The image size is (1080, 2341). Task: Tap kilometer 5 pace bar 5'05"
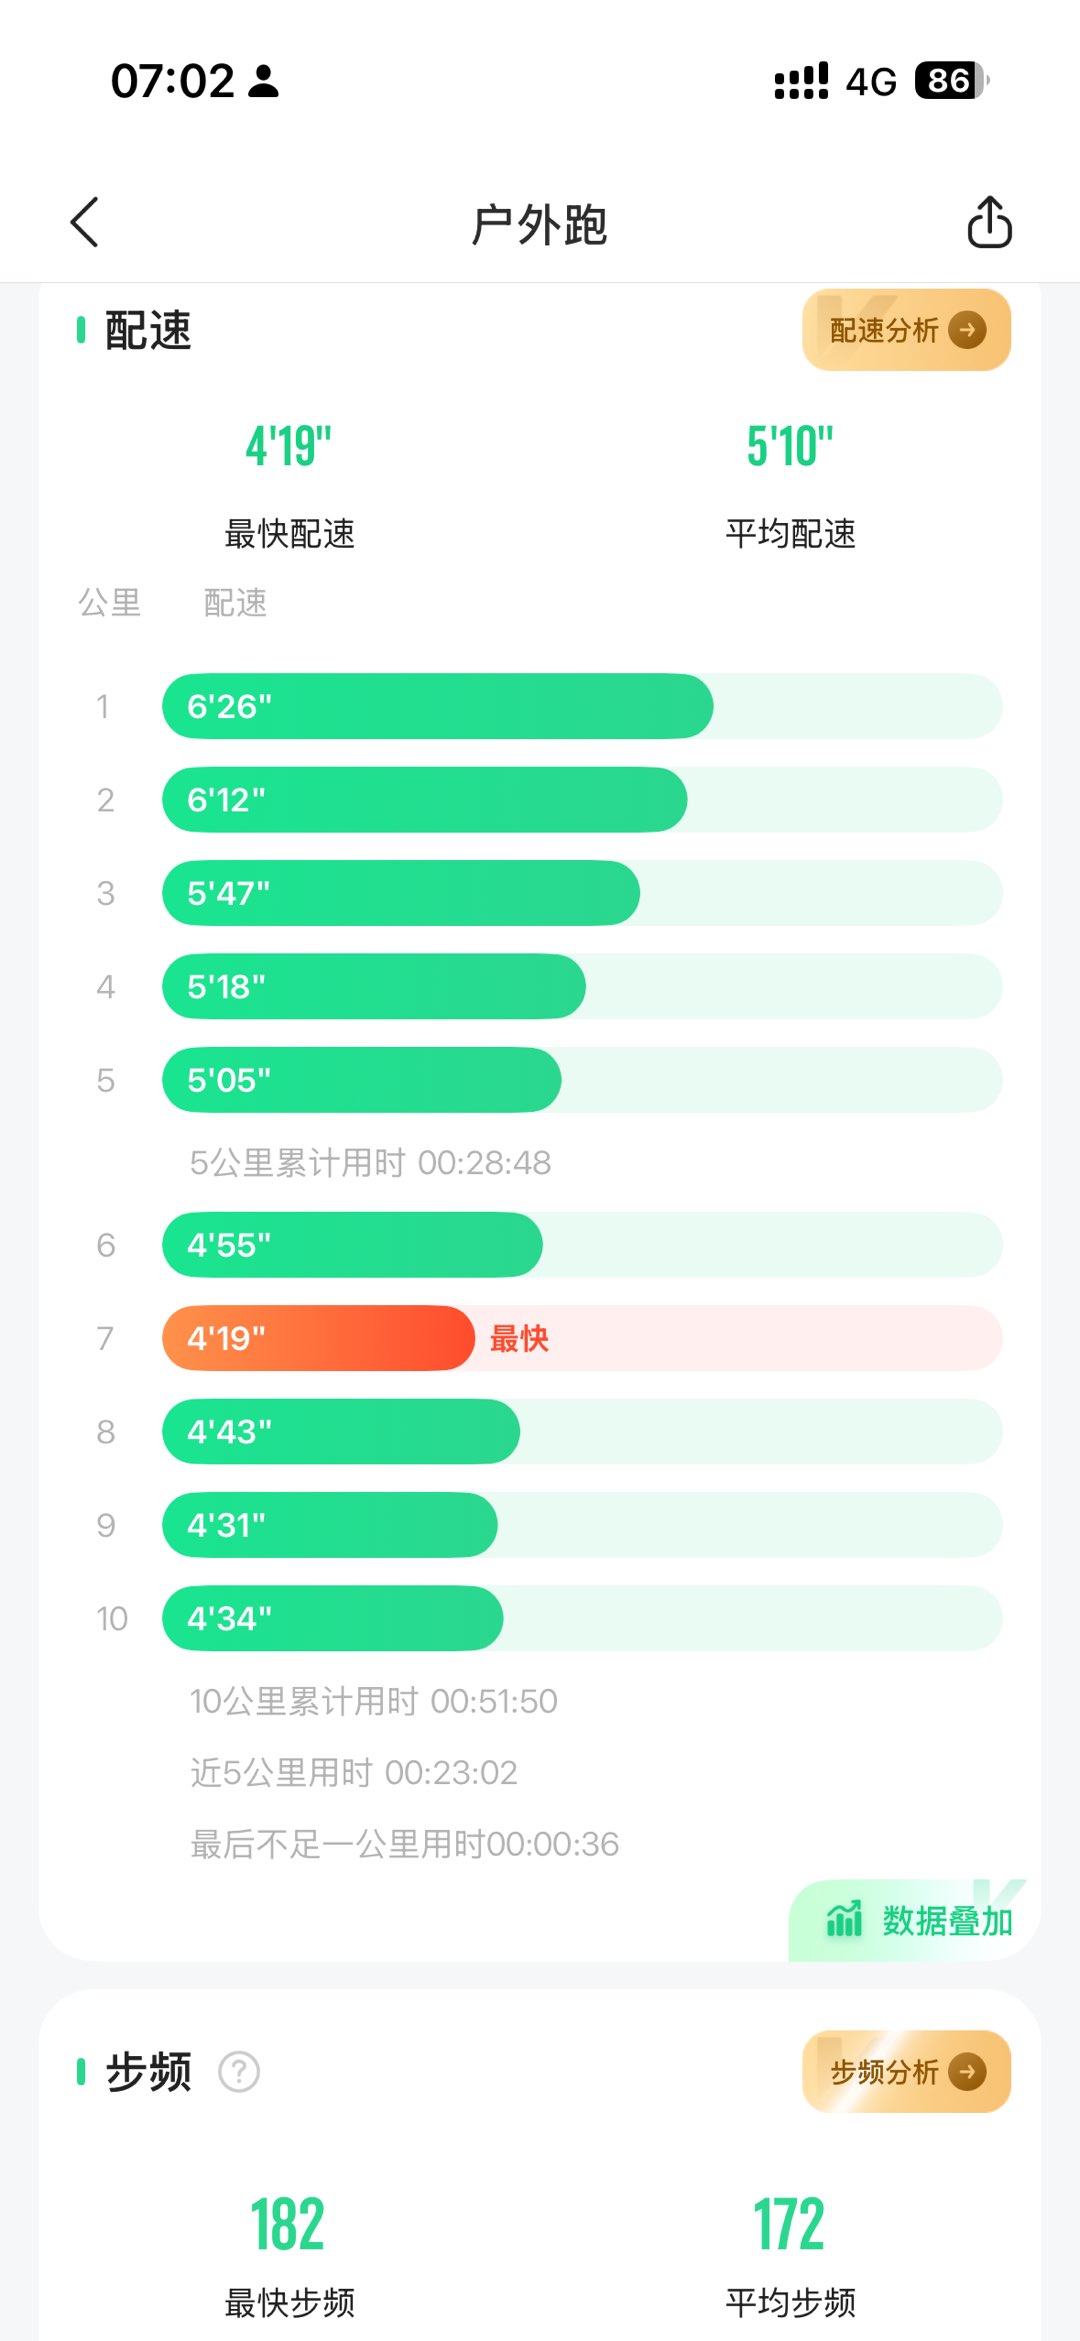(361, 1080)
